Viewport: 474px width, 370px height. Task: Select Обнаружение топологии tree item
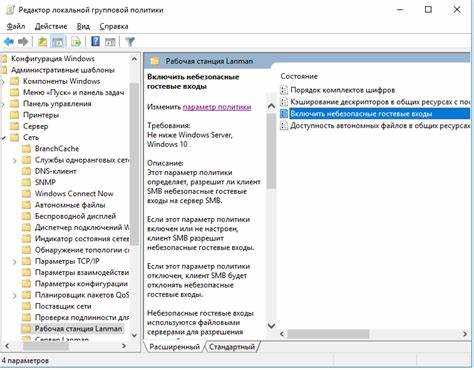tap(82, 250)
